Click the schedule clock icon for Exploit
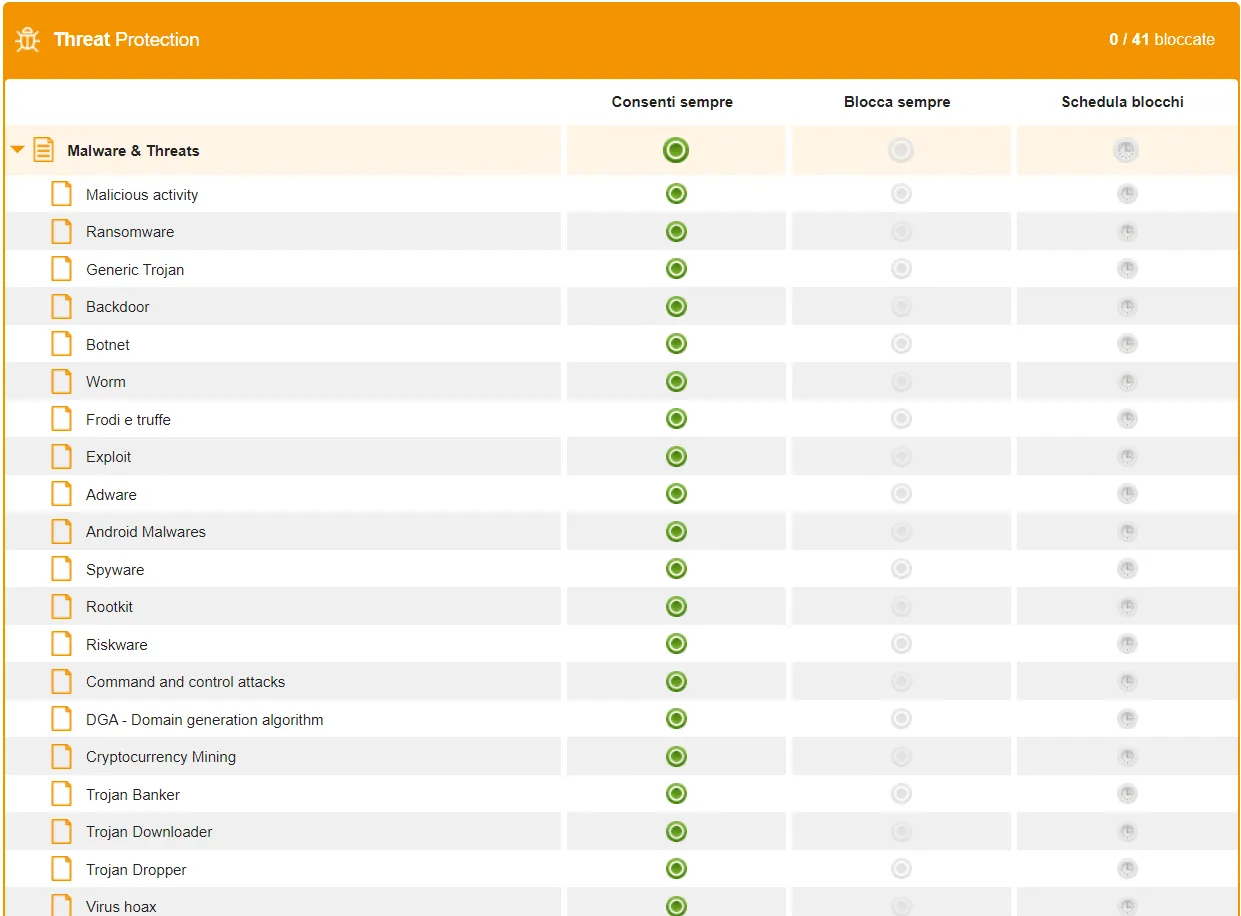Viewport: 1241px width, 916px height. click(x=1127, y=457)
